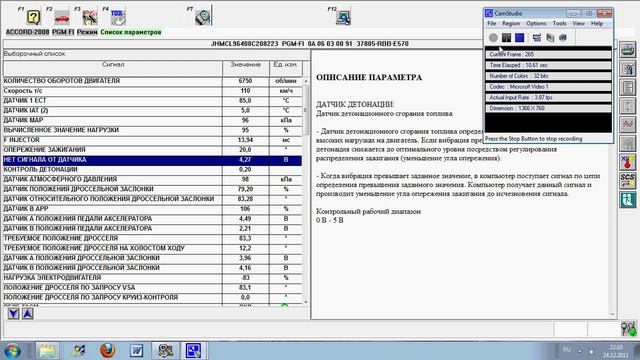
Task: Open the CamStudio Help menu
Action: pos(597,24)
